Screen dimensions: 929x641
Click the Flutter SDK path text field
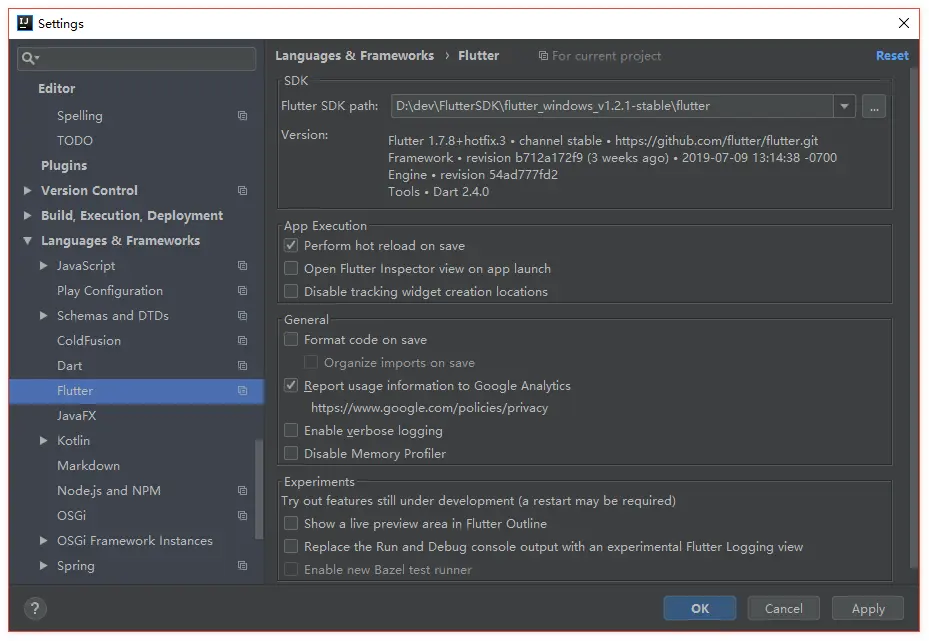pos(611,106)
